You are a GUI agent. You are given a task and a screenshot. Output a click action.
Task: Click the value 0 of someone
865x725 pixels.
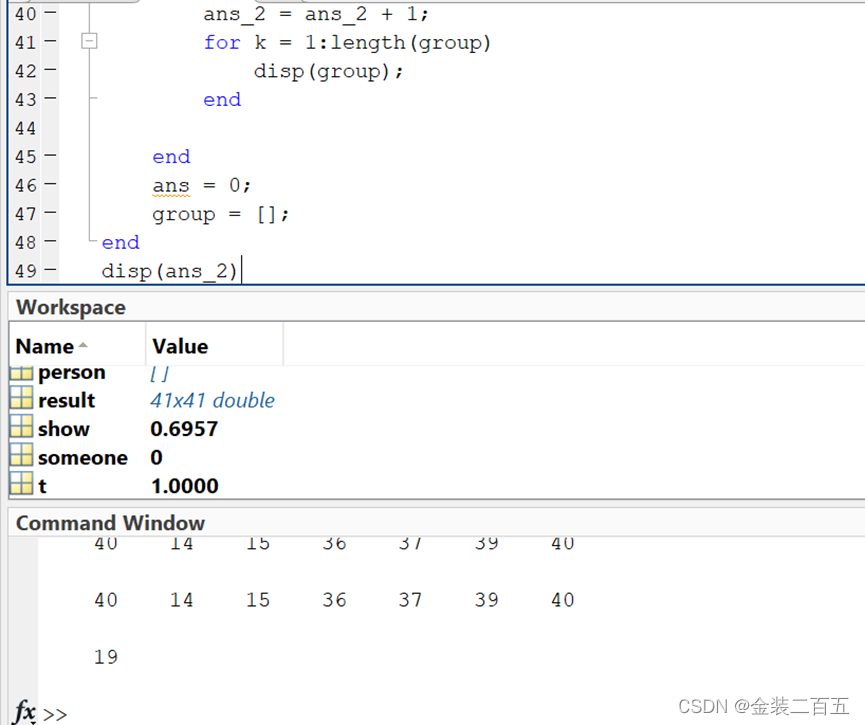(x=157, y=457)
